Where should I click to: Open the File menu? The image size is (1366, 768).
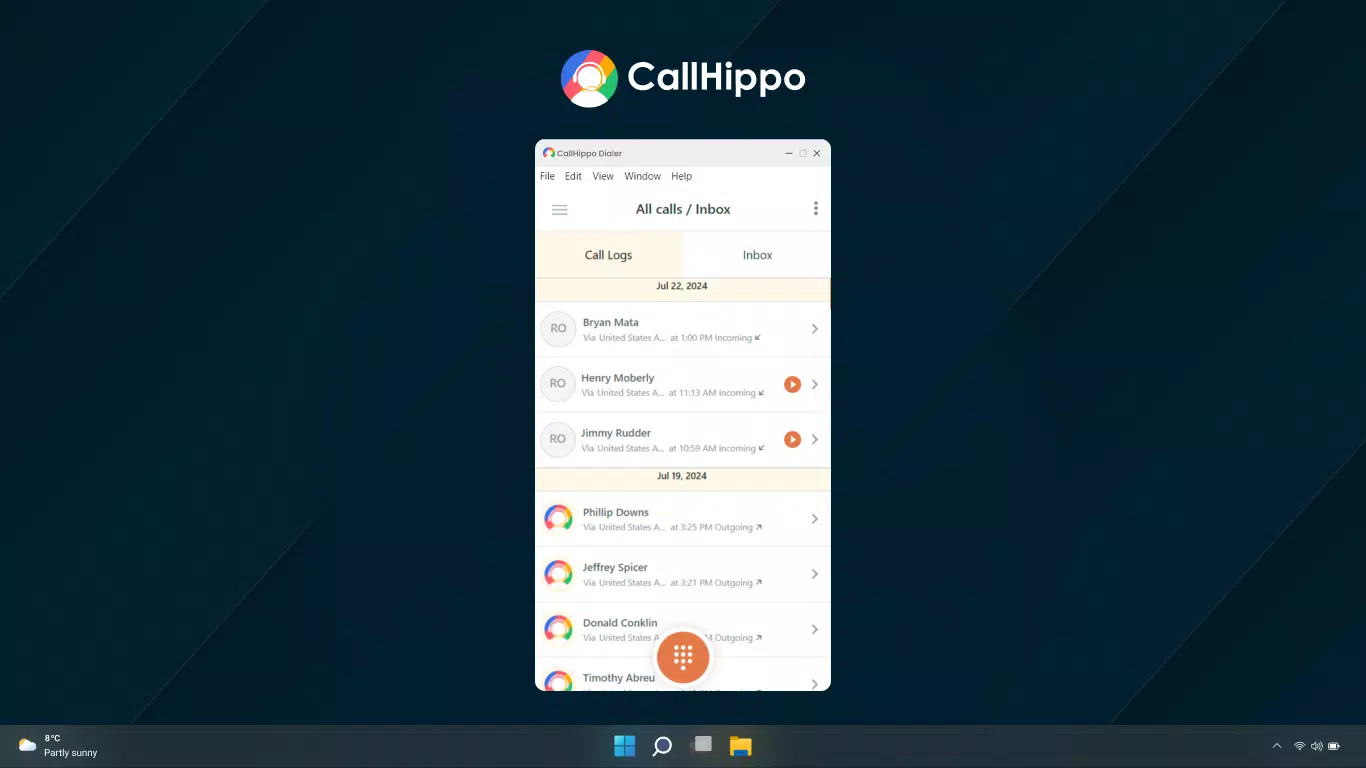(x=547, y=176)
